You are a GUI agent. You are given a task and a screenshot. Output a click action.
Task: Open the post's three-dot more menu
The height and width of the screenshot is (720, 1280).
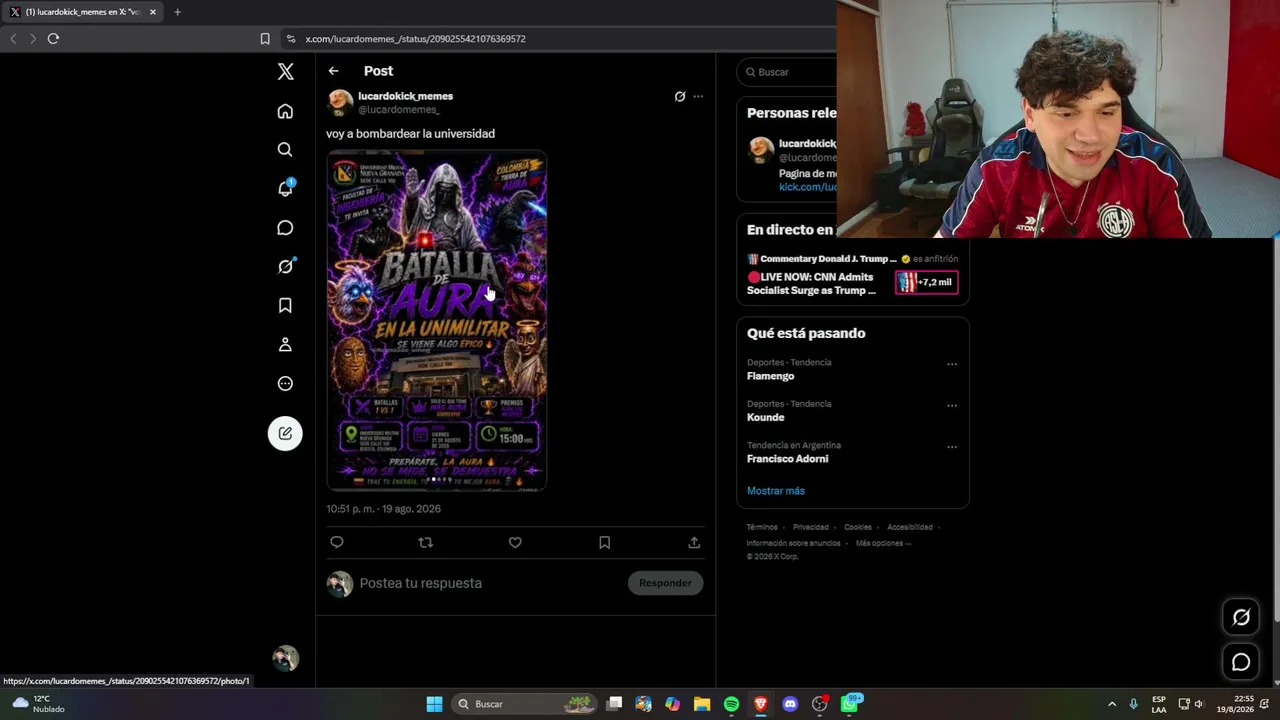(698, 96)
